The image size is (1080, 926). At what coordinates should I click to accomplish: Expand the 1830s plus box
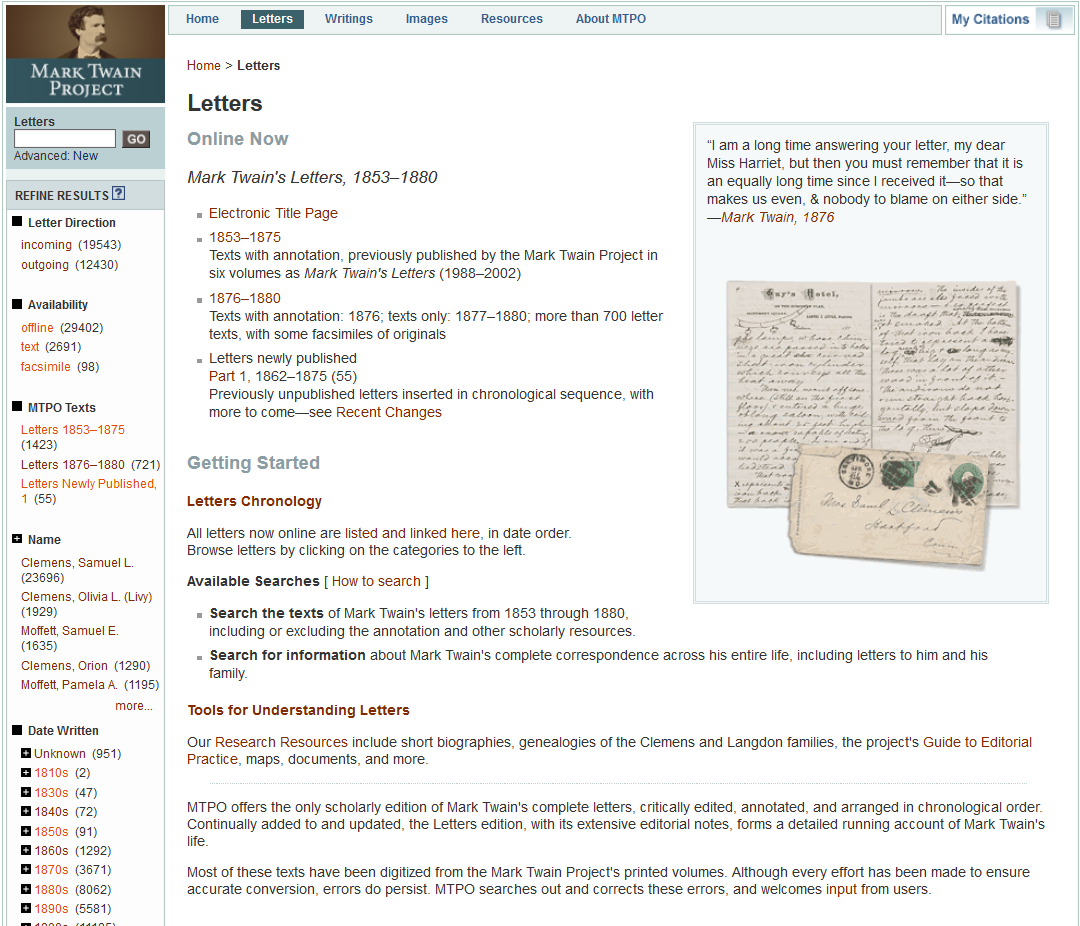(x=26, y=792)
